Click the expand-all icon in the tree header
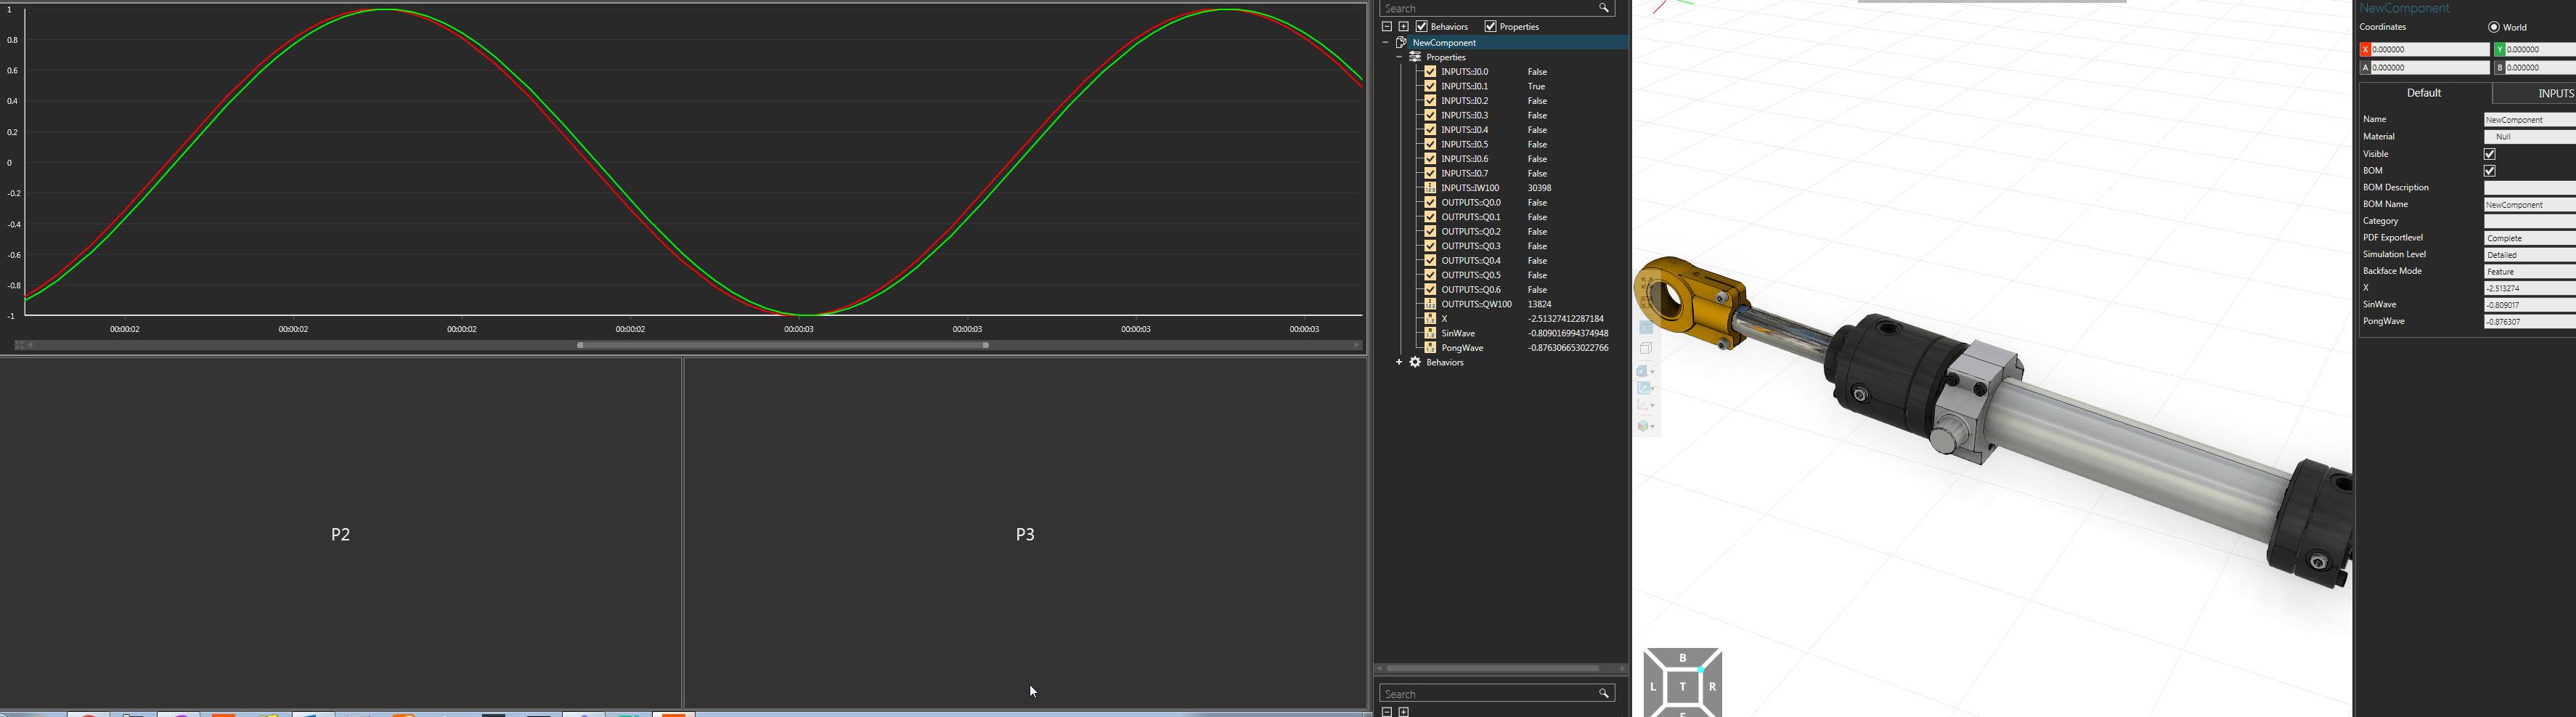Image resolution: width=2576 pixels, height=717 pixels. click(1403, 27)
